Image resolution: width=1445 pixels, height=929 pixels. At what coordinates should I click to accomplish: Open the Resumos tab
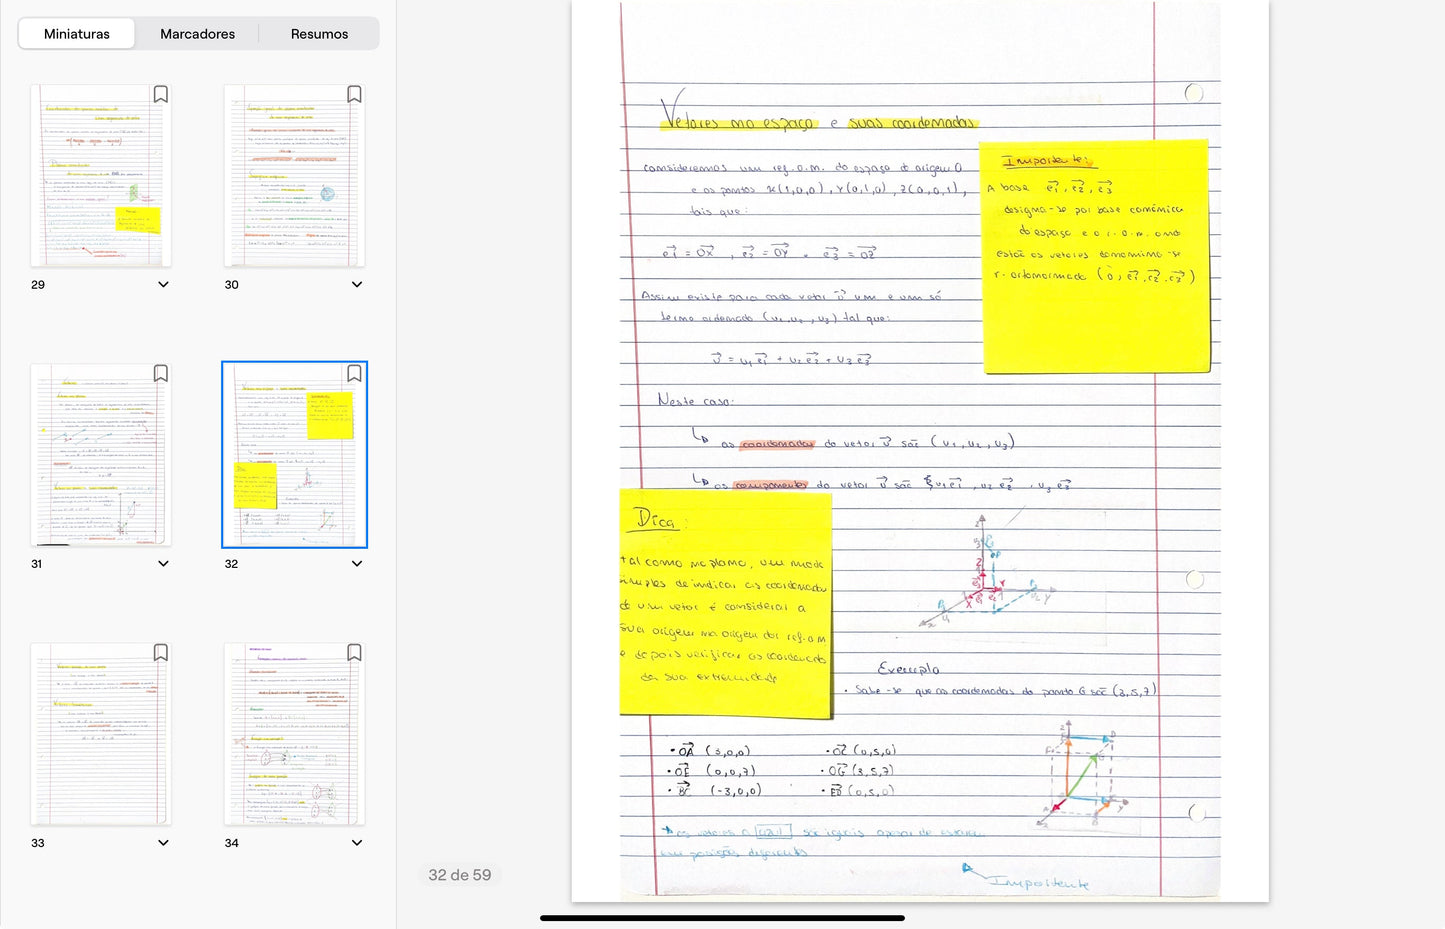[319, 34]
